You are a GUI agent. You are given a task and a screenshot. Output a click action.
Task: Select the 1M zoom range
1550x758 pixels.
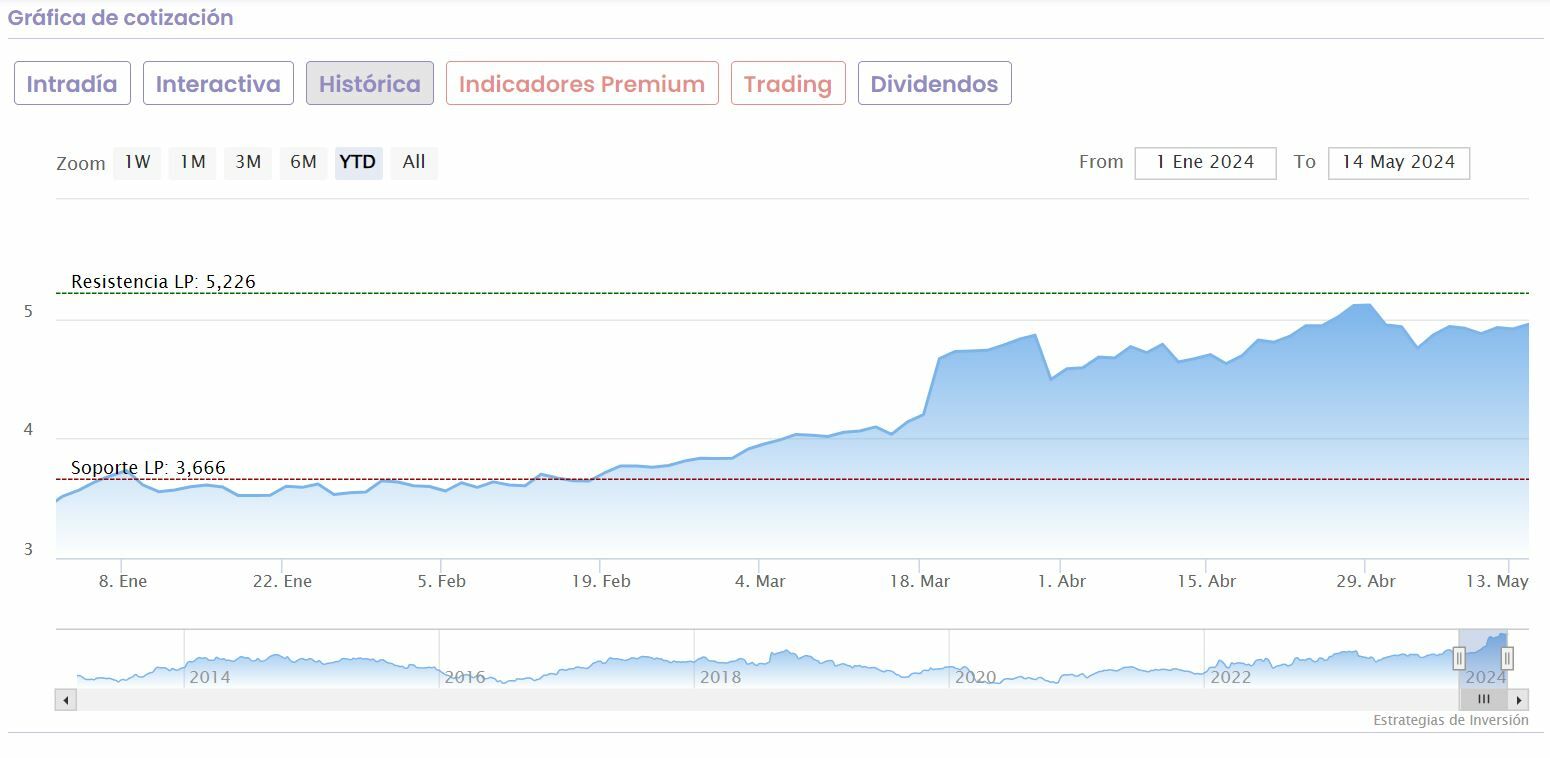192,162
